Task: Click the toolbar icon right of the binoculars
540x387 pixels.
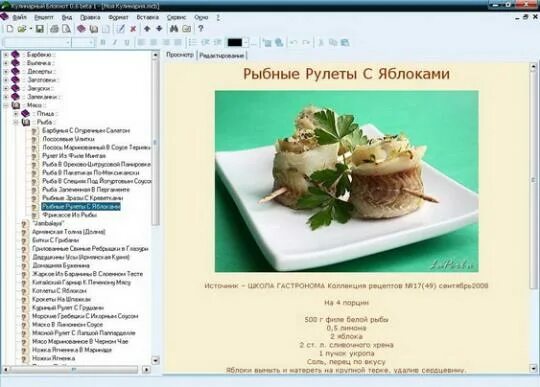Action: pyautogui.click(x=187, y=29)
